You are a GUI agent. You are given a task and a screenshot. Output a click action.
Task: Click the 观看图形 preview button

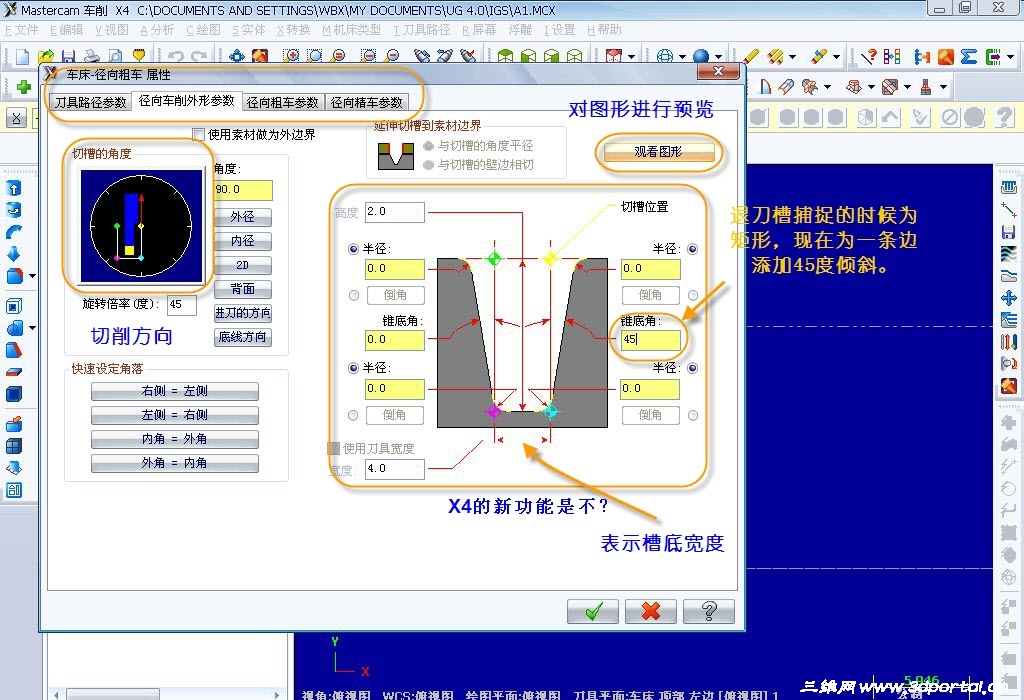pyautogui.click(x=658, y=151)
